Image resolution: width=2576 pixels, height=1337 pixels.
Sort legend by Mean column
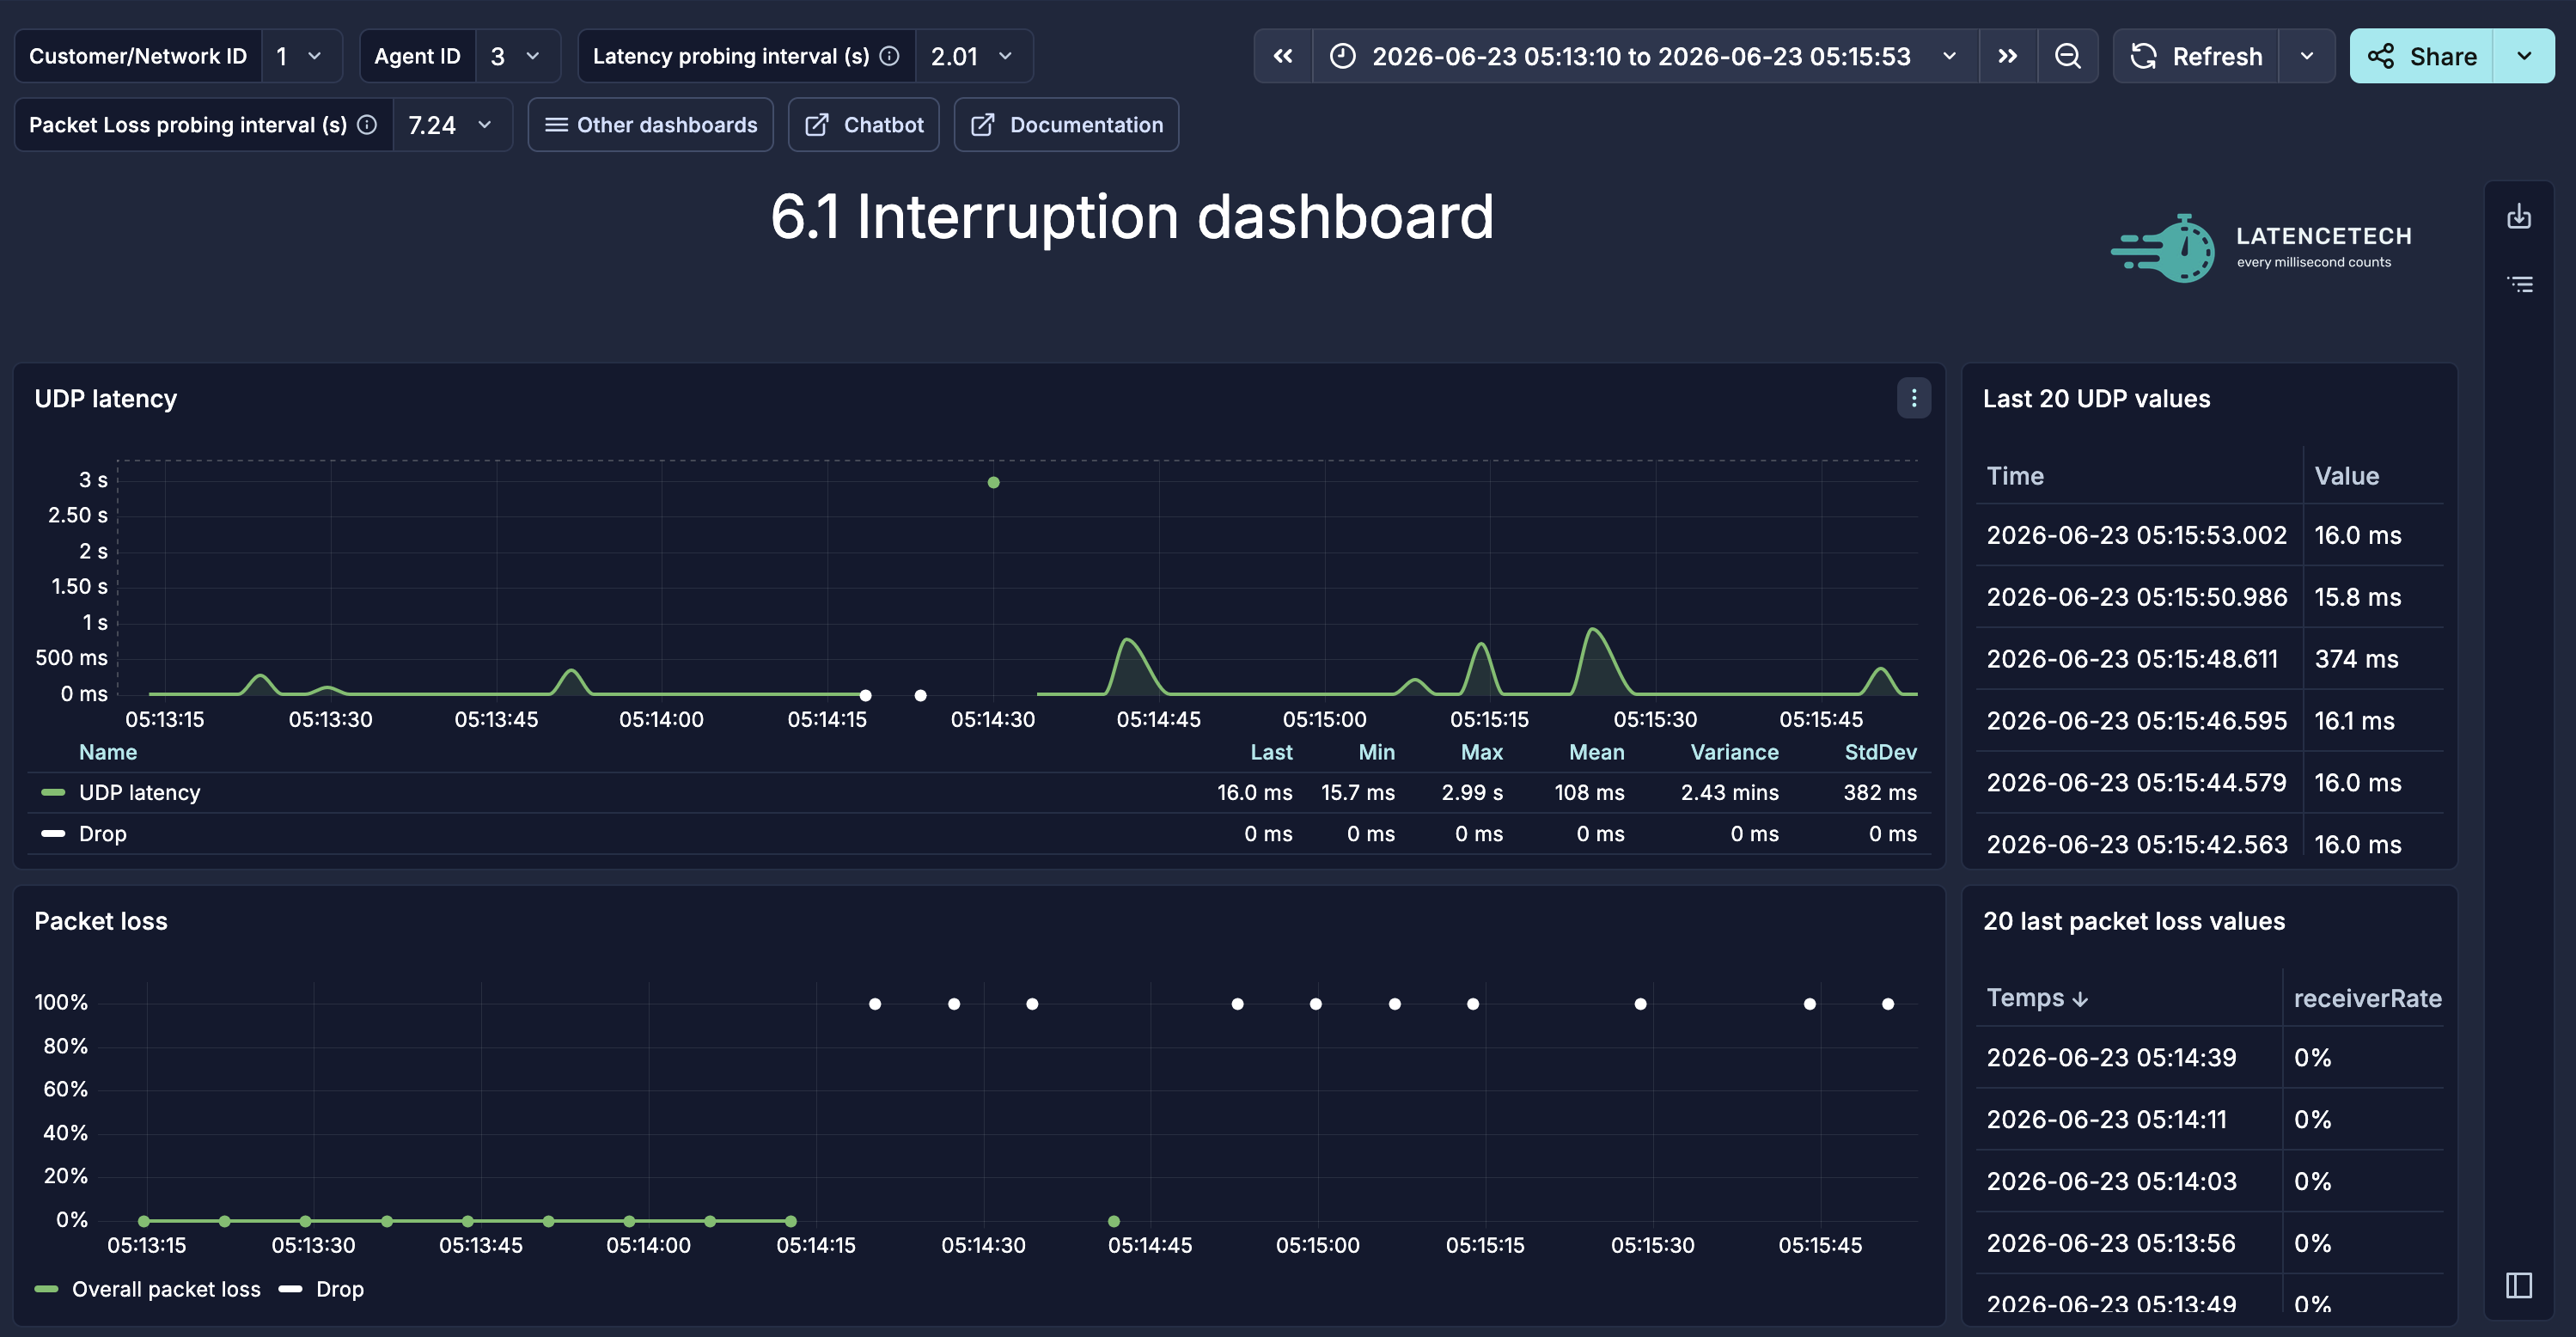tap(1596, 752)
